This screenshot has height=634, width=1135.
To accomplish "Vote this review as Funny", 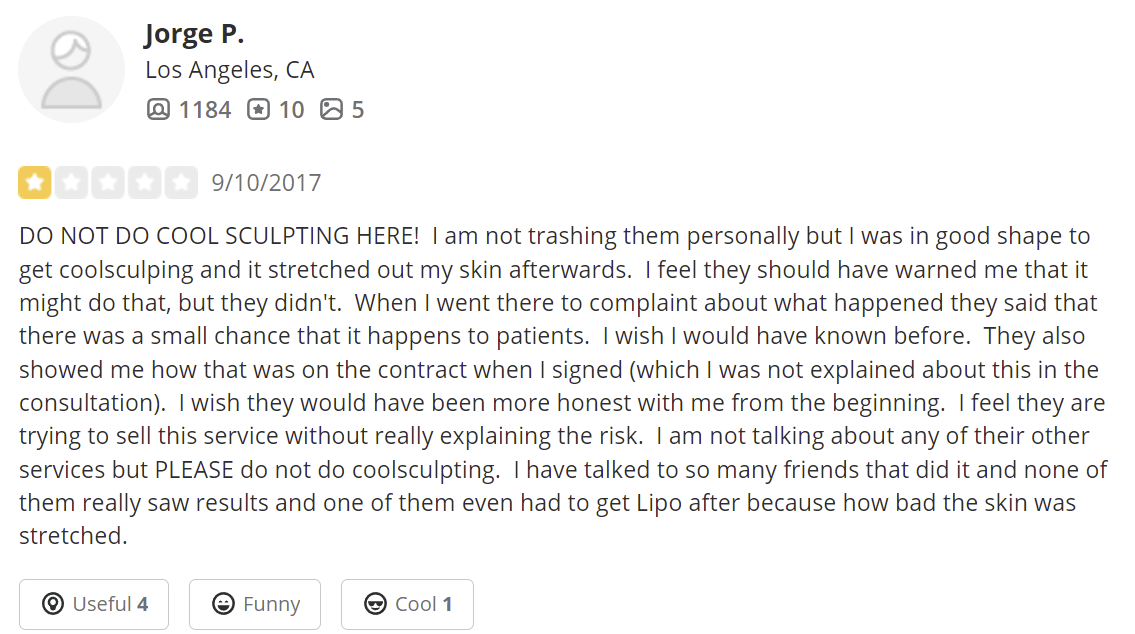I will click(255, 604).
